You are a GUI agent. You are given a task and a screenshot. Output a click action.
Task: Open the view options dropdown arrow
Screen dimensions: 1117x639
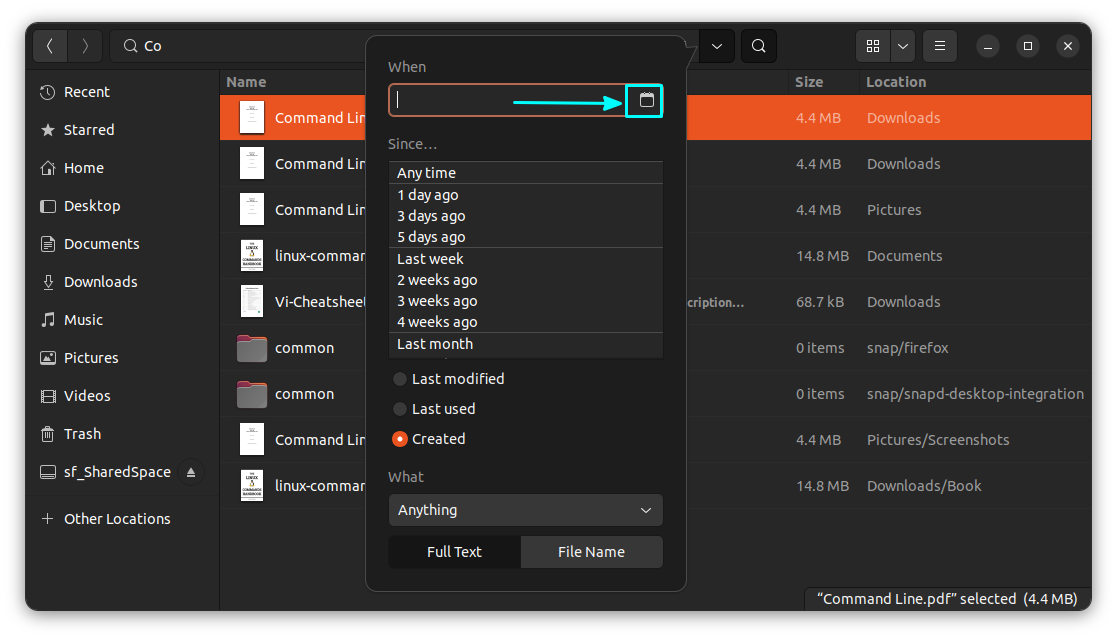coord(903,46)
